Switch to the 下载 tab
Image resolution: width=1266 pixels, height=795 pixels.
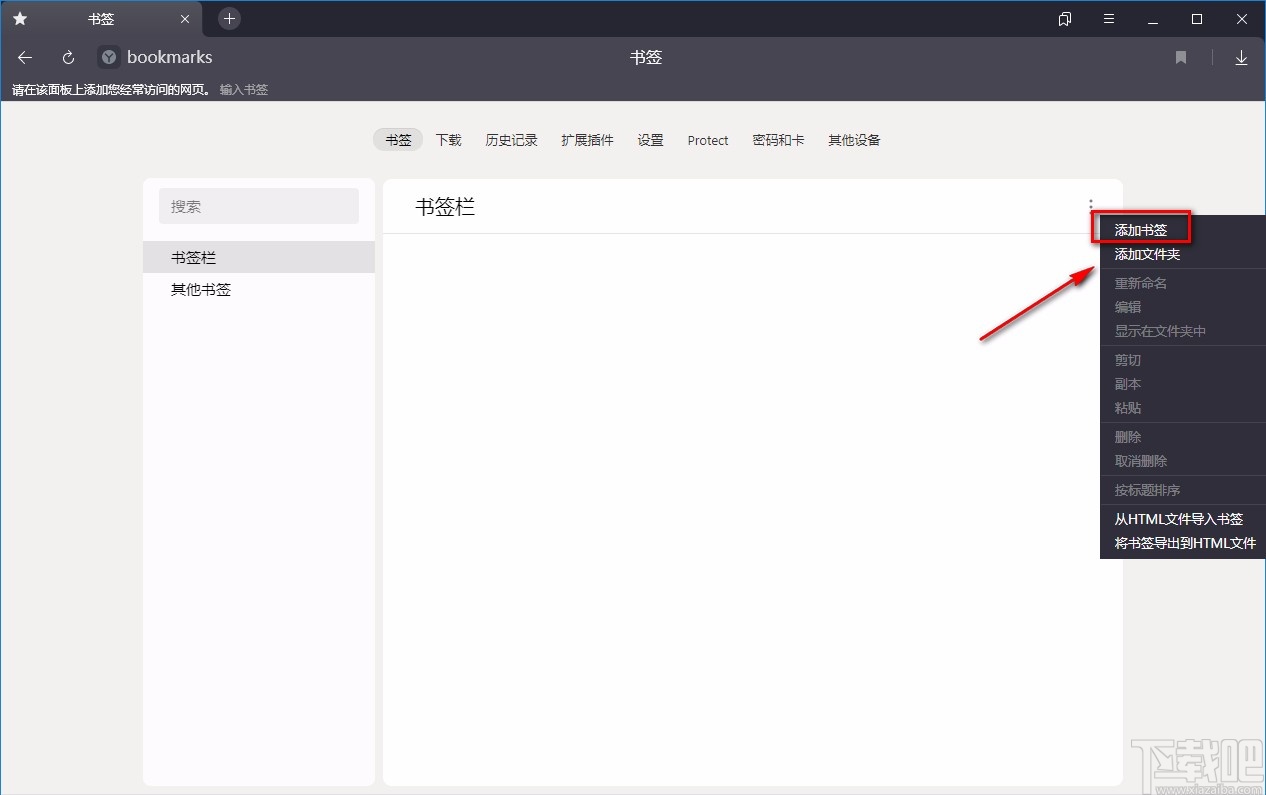point(448,140)
